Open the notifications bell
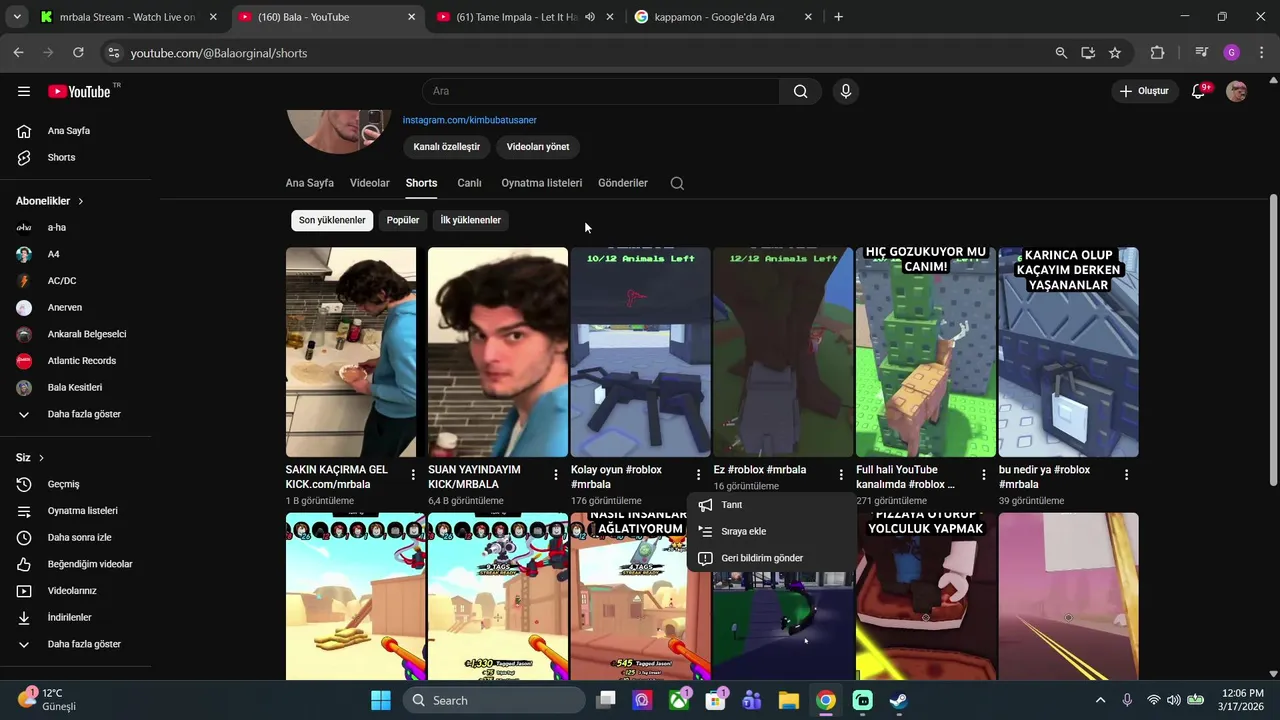This screenshot has width=1280, height=720. [x=1198, y=91]
